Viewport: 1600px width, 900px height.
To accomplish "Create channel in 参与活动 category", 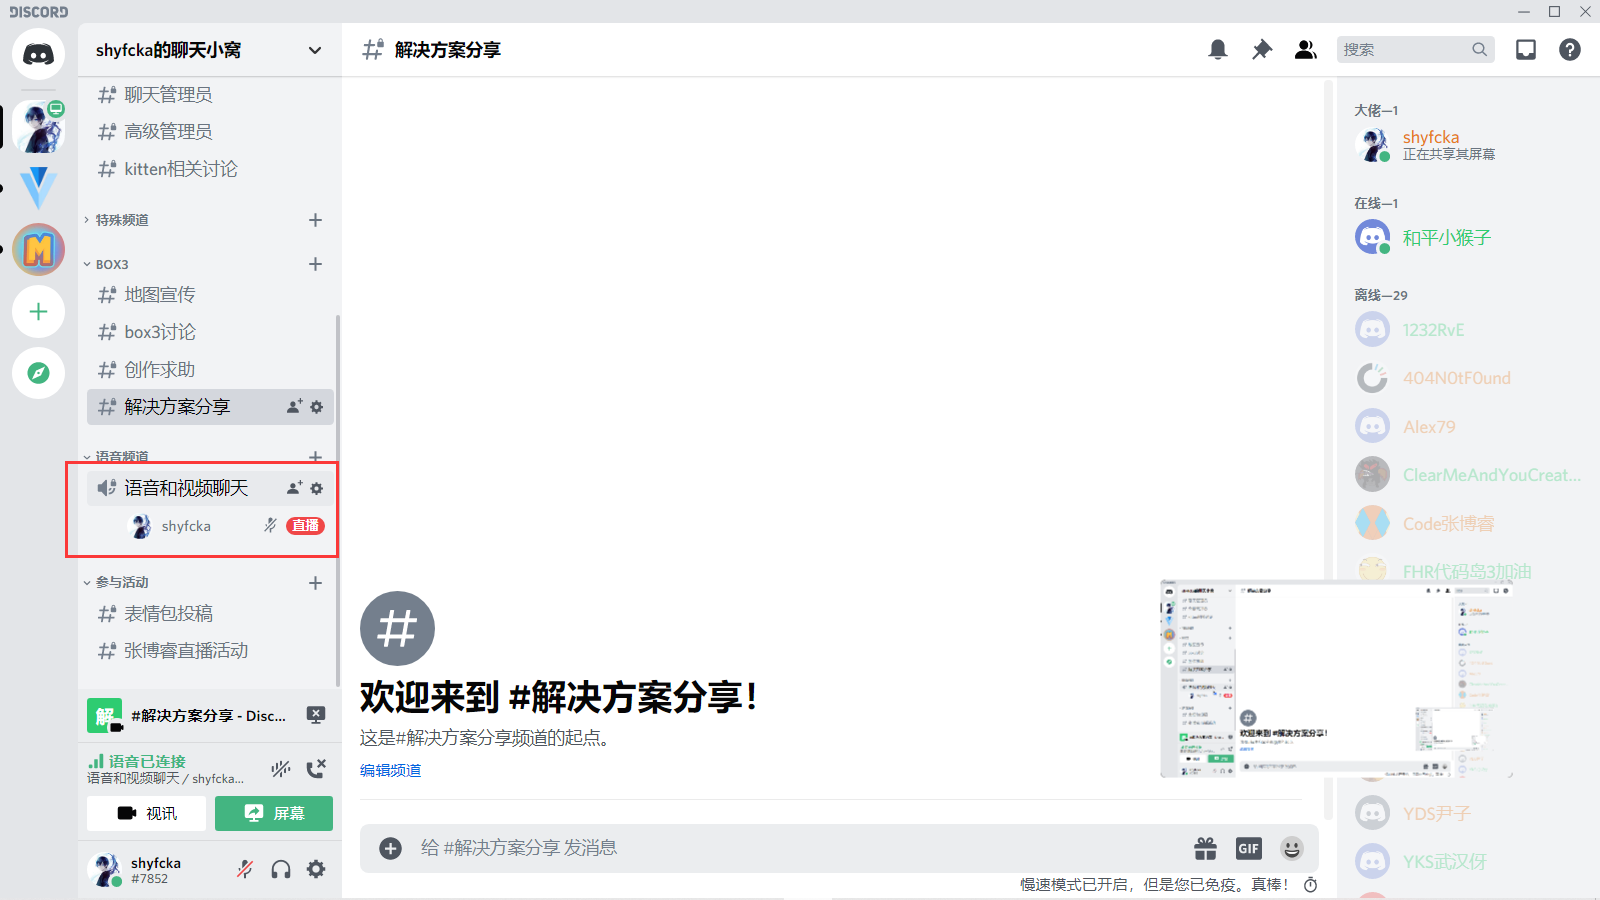I will [x=315, y=582].
